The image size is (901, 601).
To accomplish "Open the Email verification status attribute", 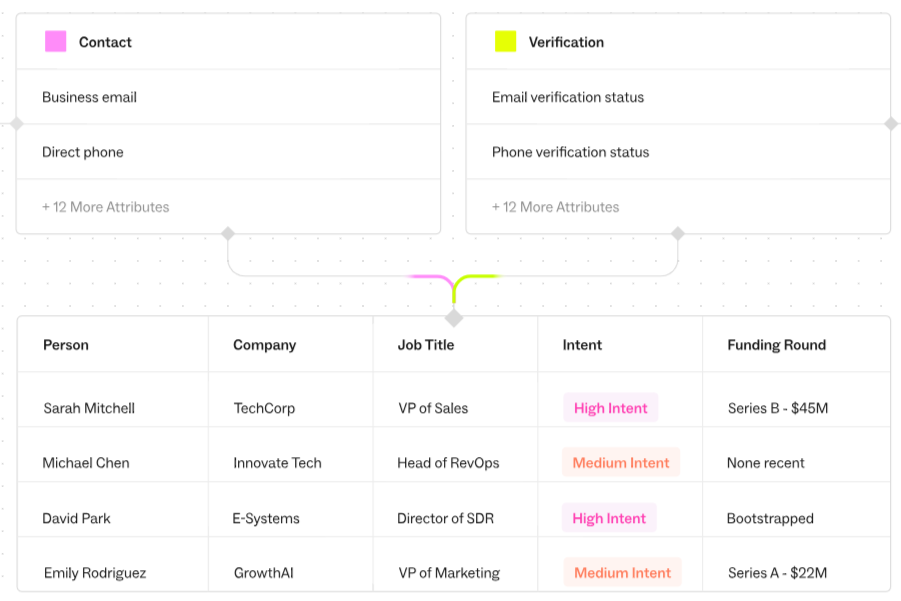I will tap(678, 97).
